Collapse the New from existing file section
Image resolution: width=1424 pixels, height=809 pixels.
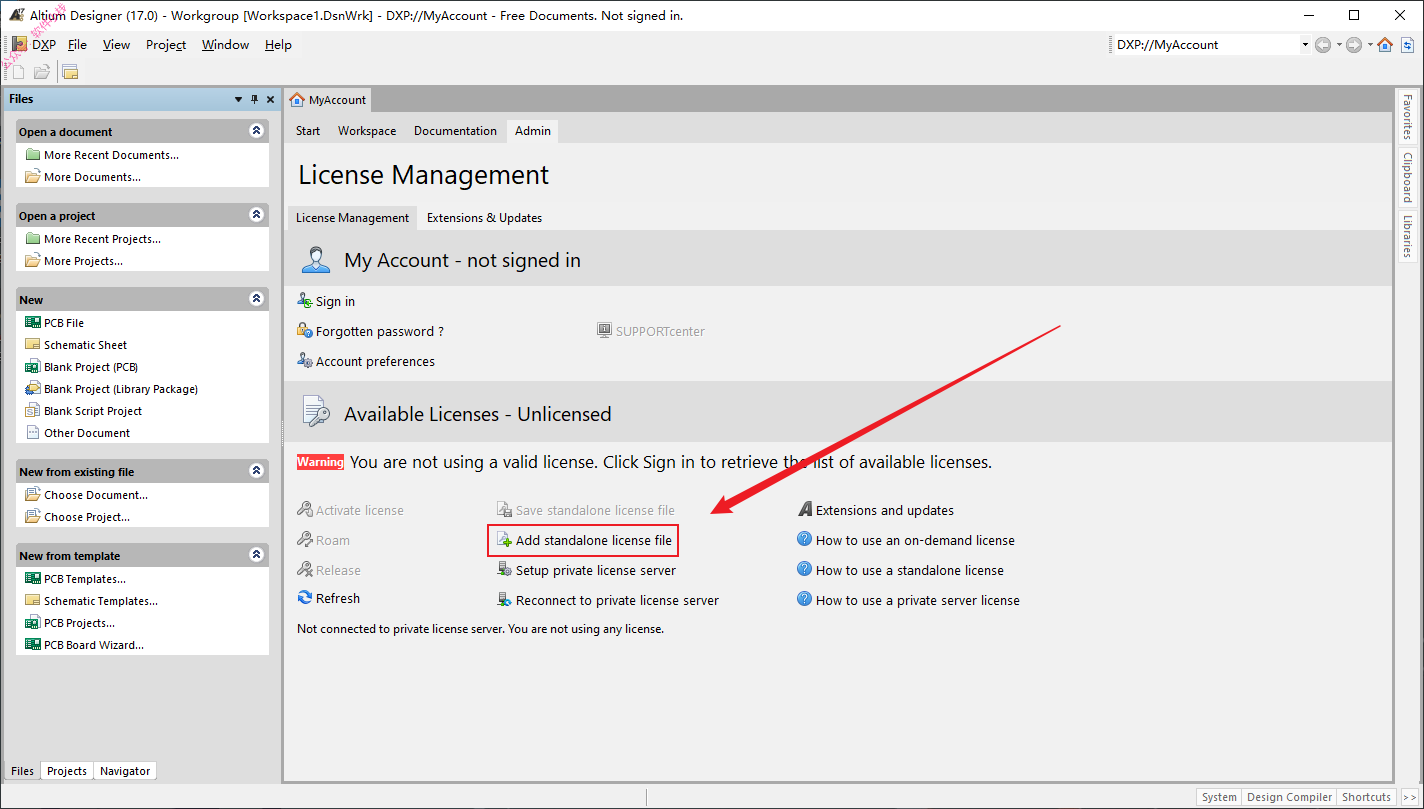tap(257, 471)
